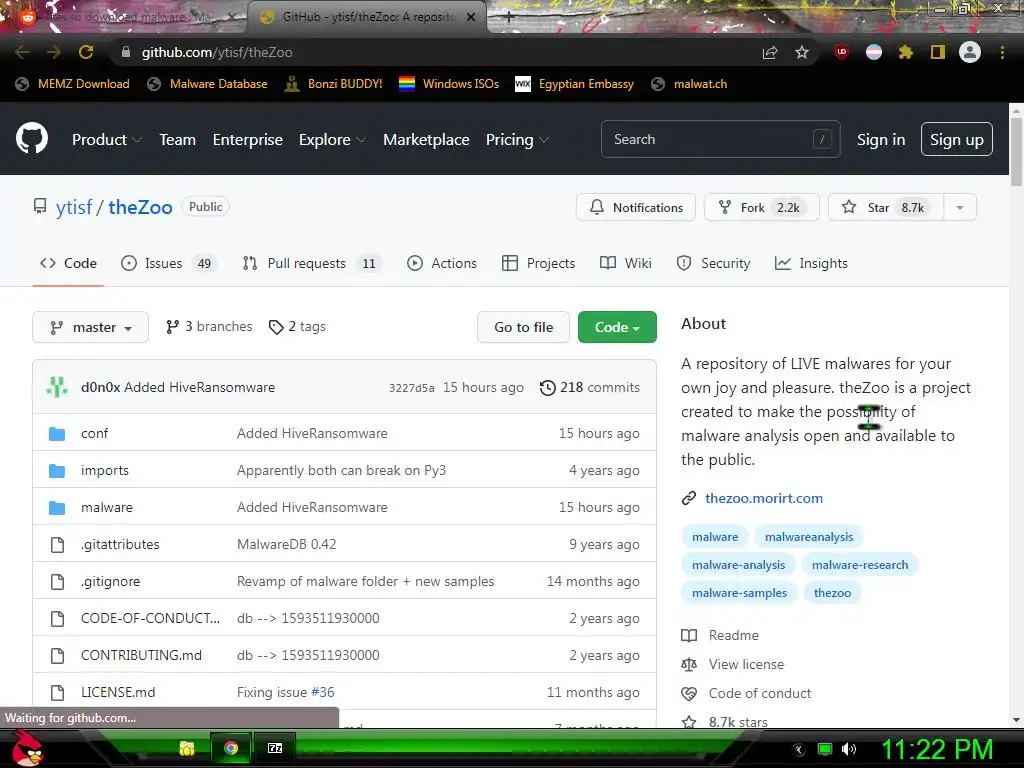
Task: View the 2 tags
Action: pos(297,327)
